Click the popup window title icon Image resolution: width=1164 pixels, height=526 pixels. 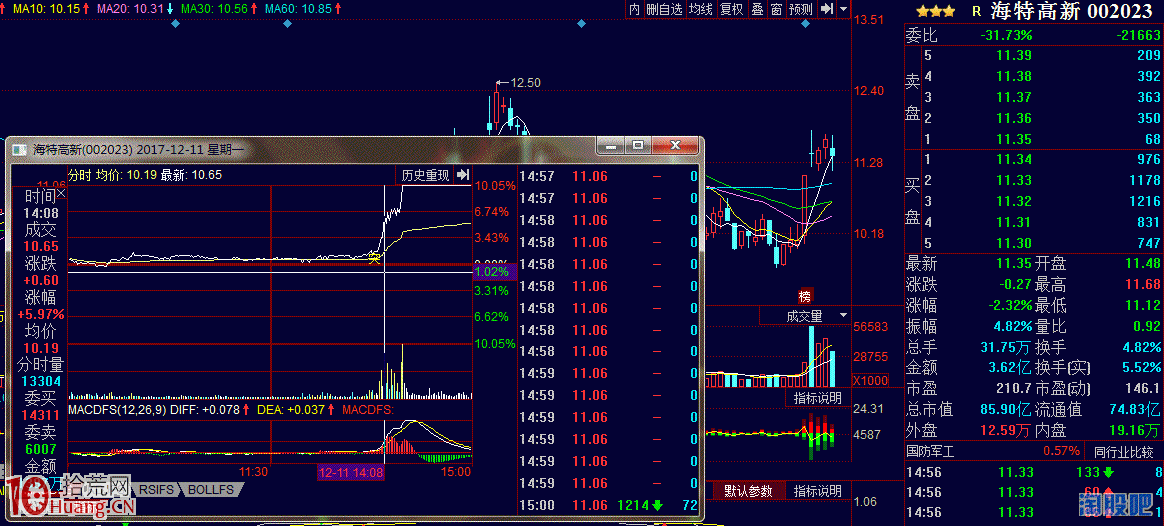20,149
